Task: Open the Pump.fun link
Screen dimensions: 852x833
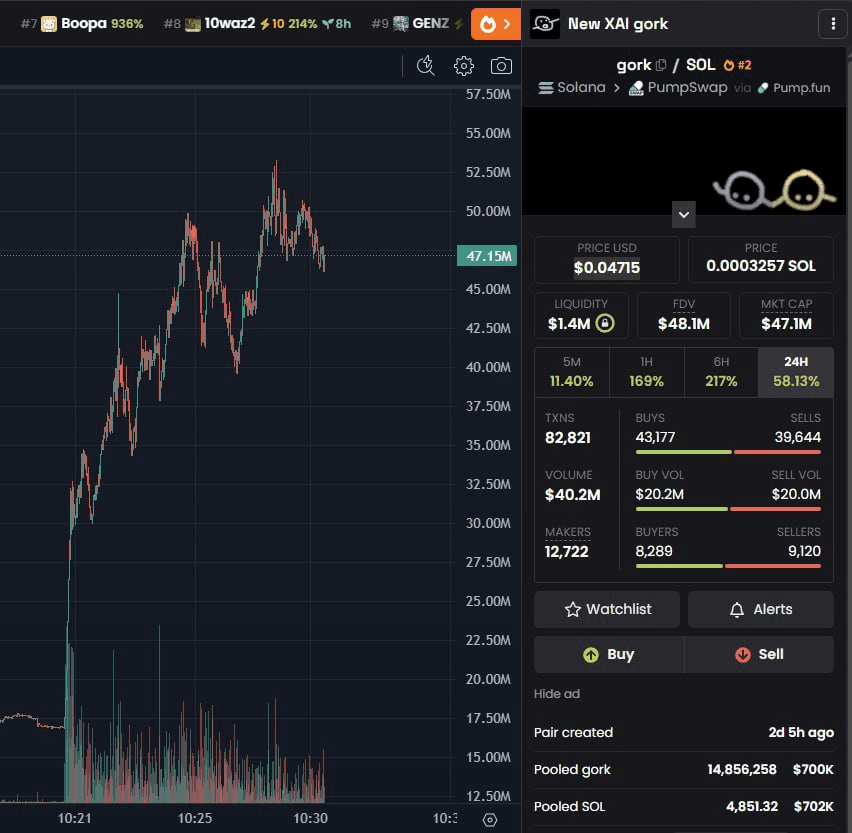Action: [x=794, y=87]
